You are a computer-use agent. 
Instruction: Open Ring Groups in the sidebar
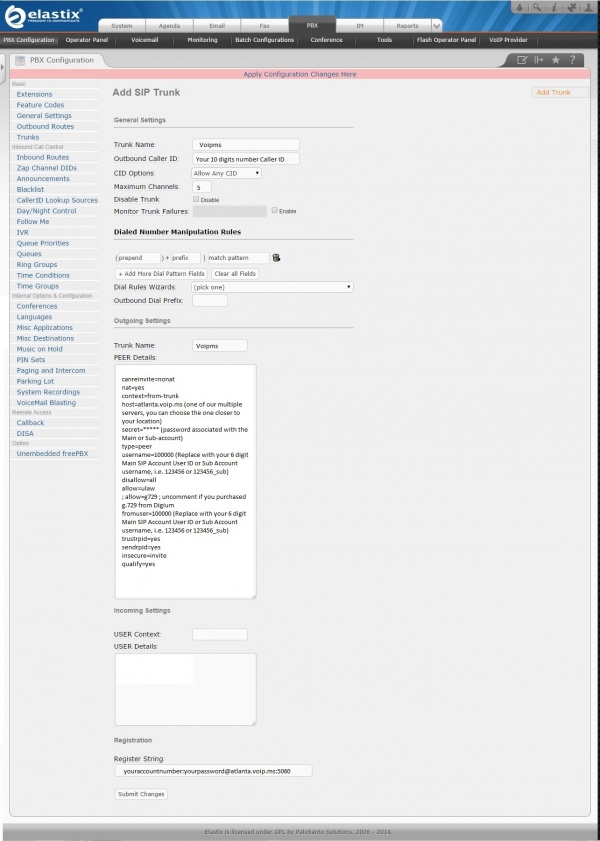pyautogui.click(x=36, y=264)
